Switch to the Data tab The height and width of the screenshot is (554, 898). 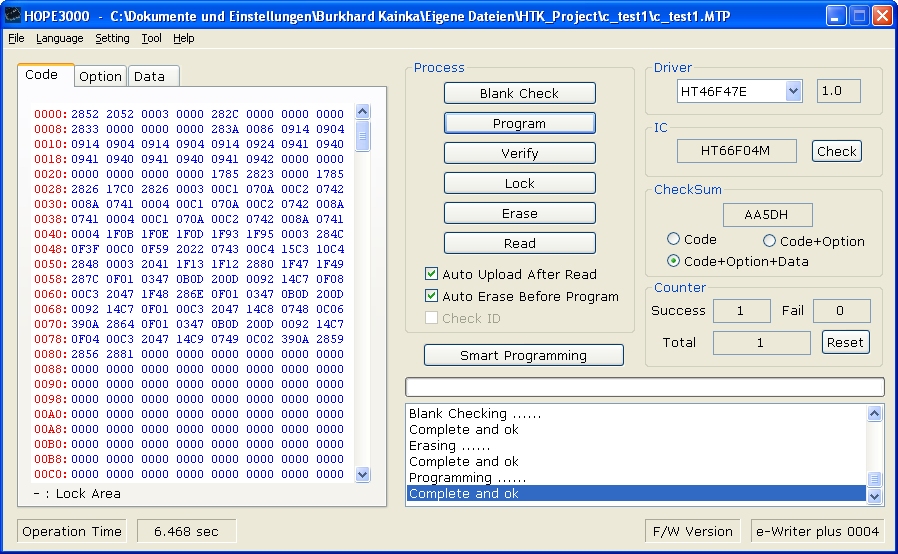coord(149,76)
